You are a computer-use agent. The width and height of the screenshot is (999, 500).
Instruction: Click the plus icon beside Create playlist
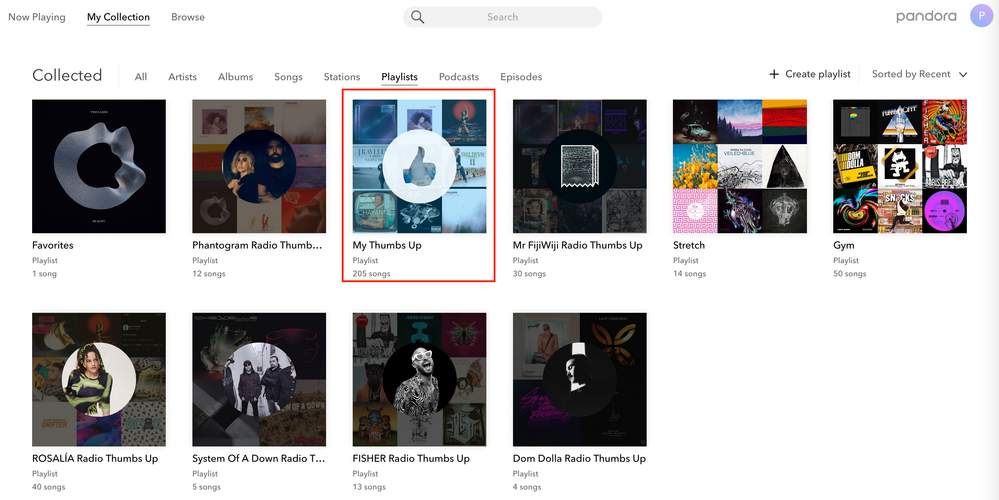tap(774, 74)
